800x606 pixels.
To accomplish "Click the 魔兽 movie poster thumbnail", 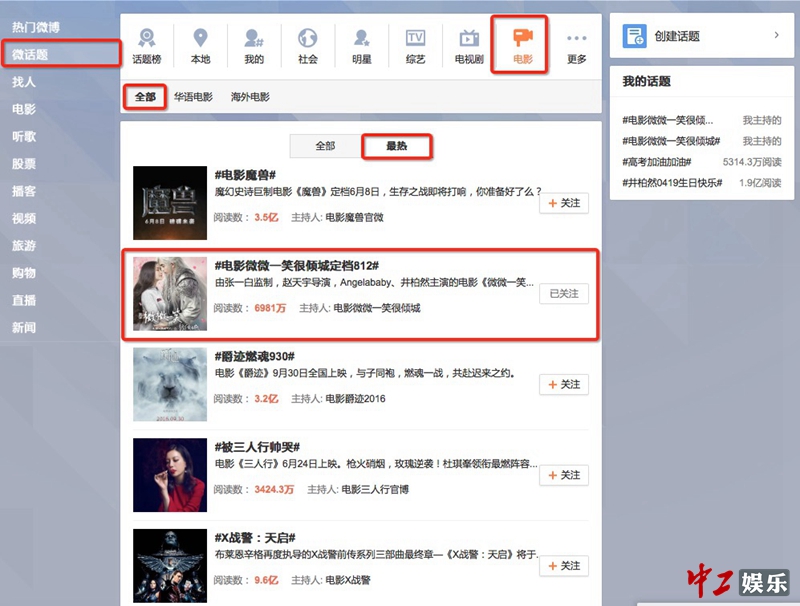I will pyautogui.click(x=169, y=203).
